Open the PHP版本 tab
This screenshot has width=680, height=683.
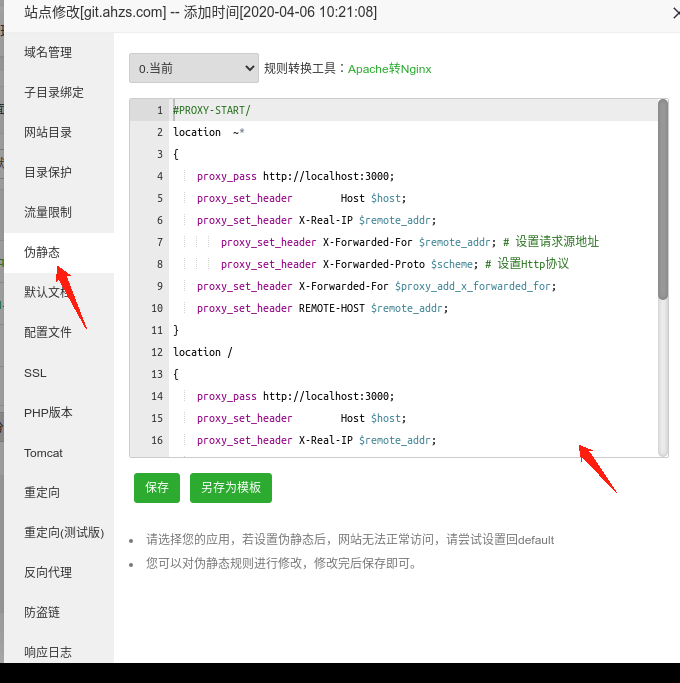pyautogui.click(x=48, y=413)
